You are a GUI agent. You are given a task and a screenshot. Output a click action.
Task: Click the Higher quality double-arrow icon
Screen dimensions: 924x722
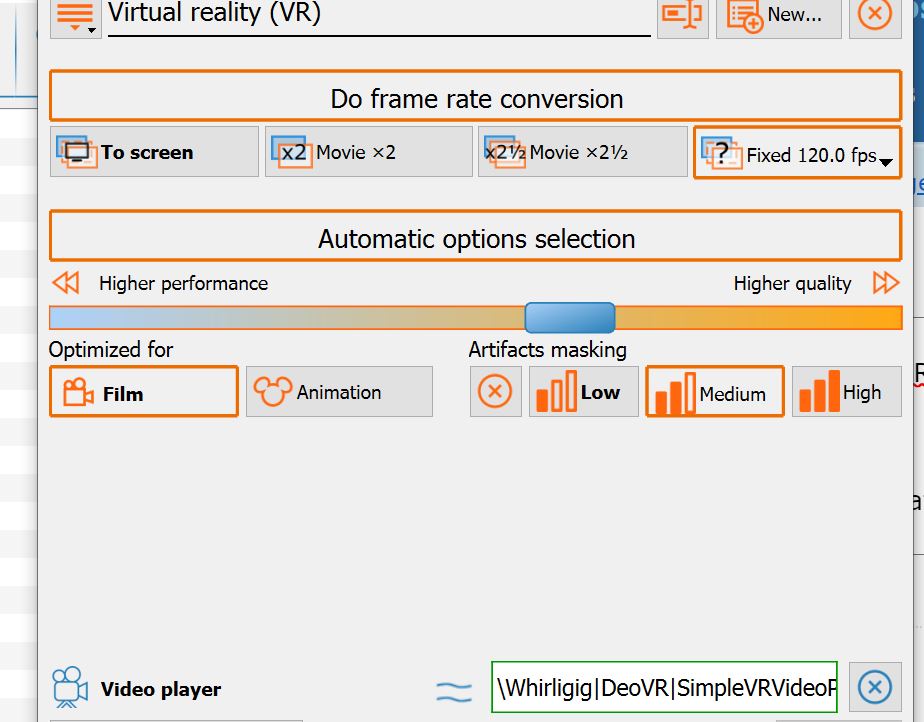pos(885,283)
